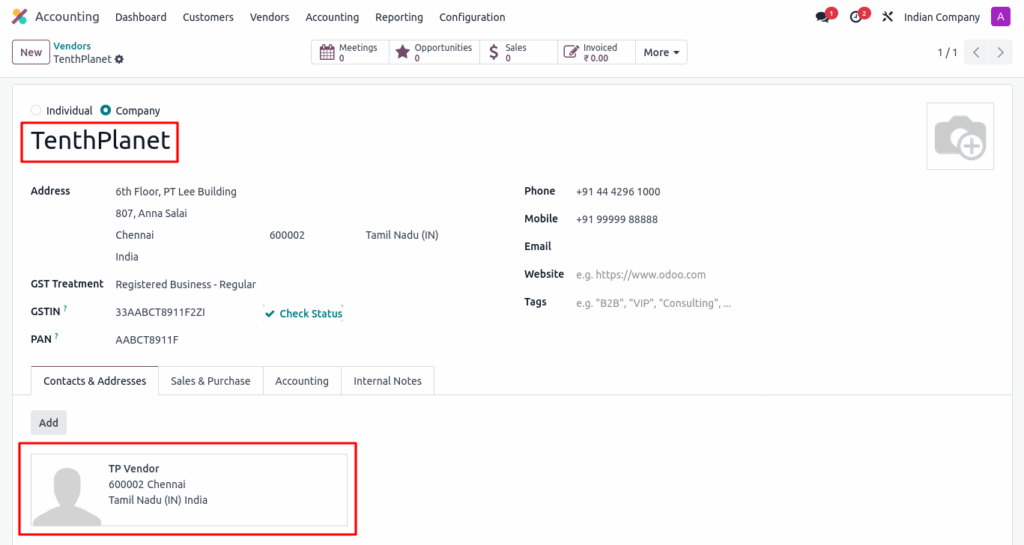Switch to the Accounting form tab
The image size is (1024, 545).
pos(302,381)
